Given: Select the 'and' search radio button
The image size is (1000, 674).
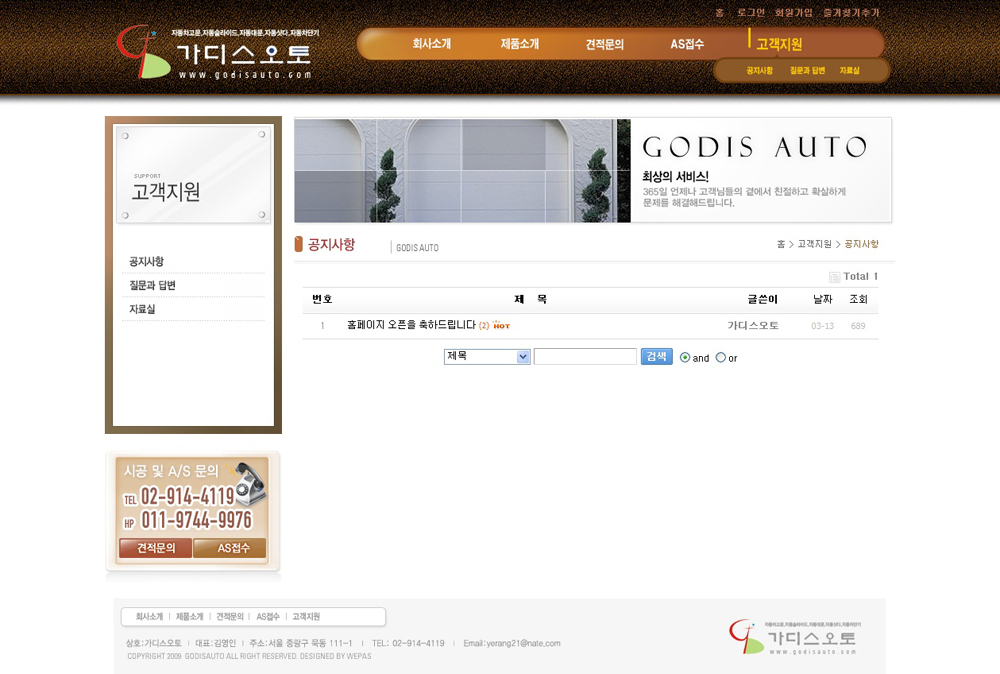Looking at the screenshot, I should [685, 357].
